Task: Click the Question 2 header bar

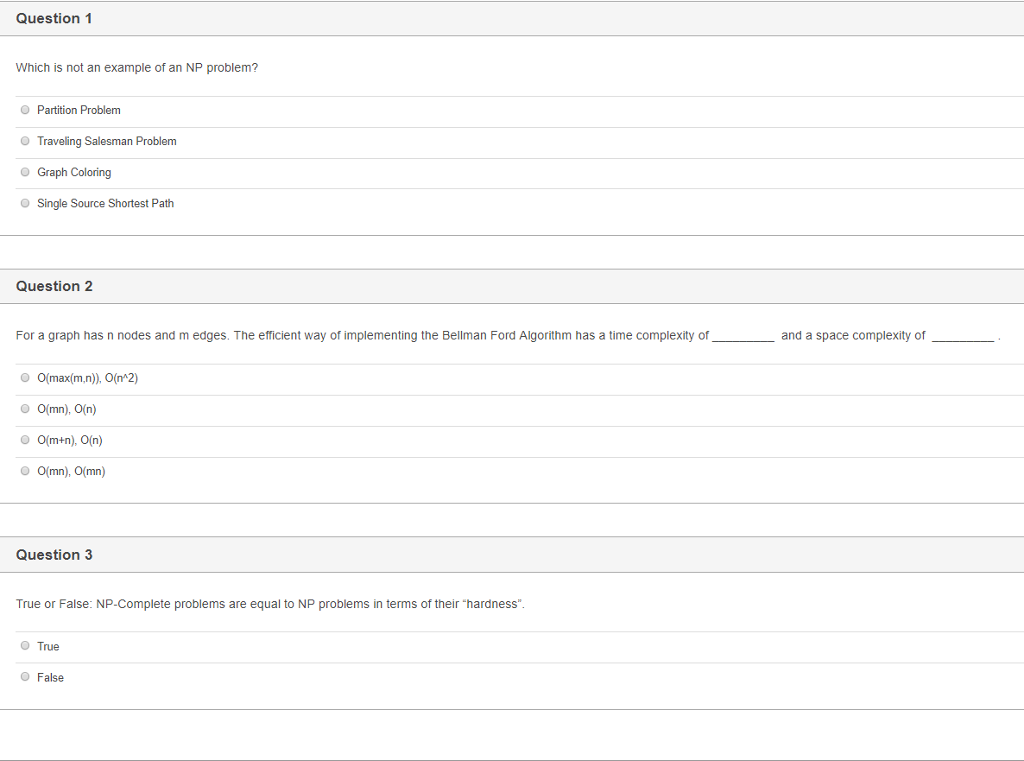Action: (54, 286)
